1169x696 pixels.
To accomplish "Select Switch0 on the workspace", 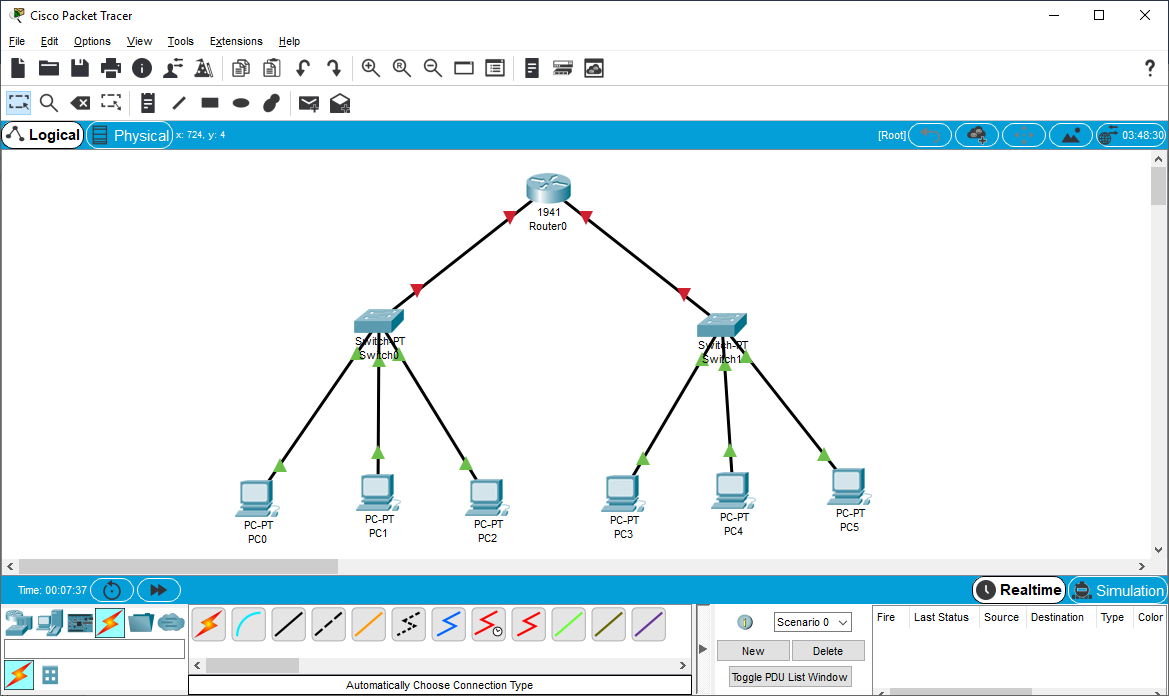I will click(x=379, y=321).
